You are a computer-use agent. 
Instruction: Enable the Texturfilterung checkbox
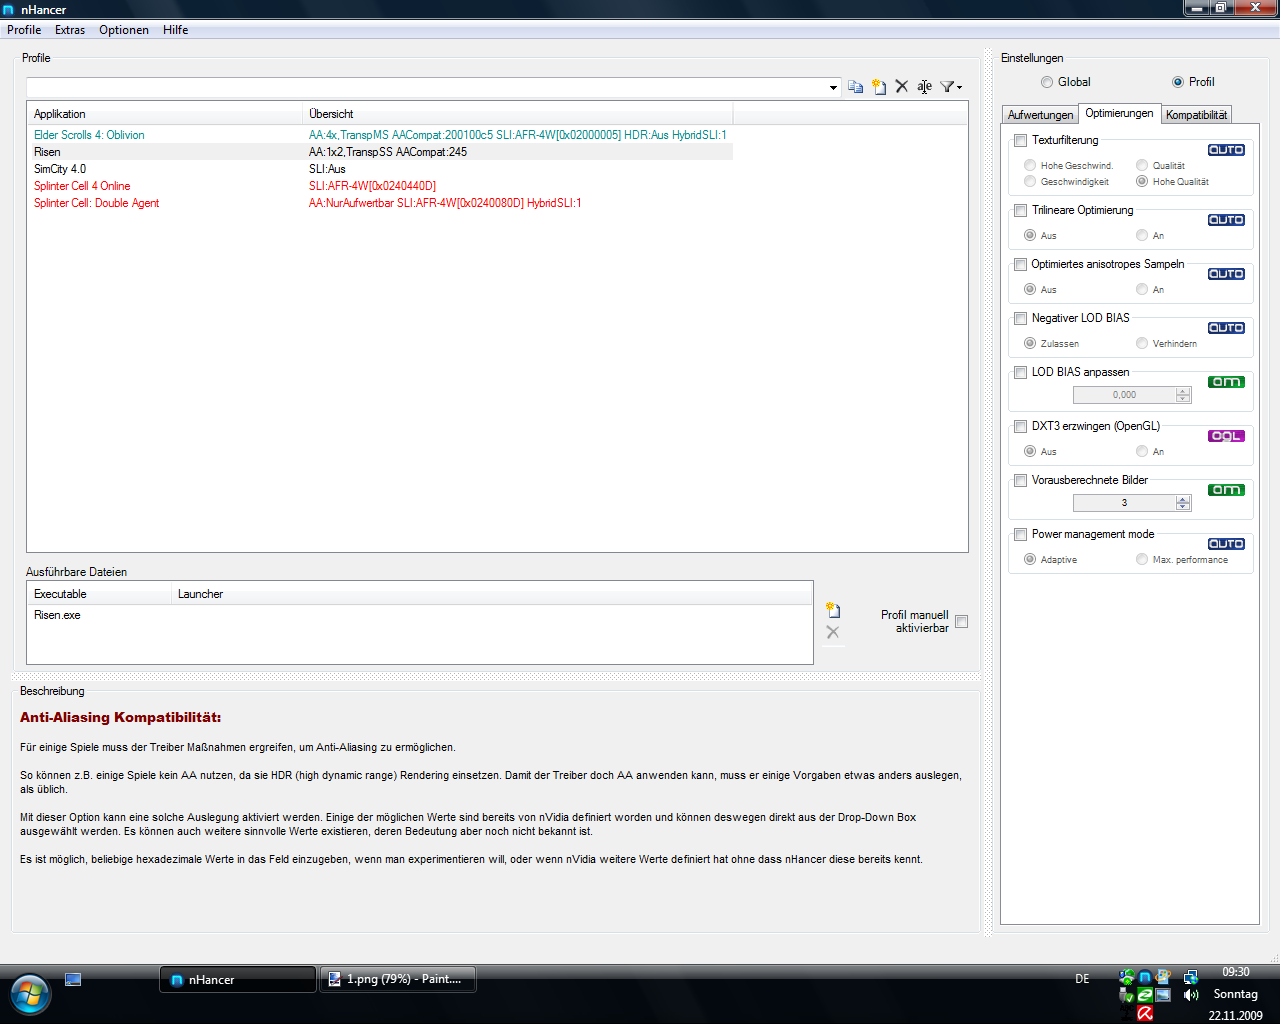pyautogui.click(x=1021, y=141)
